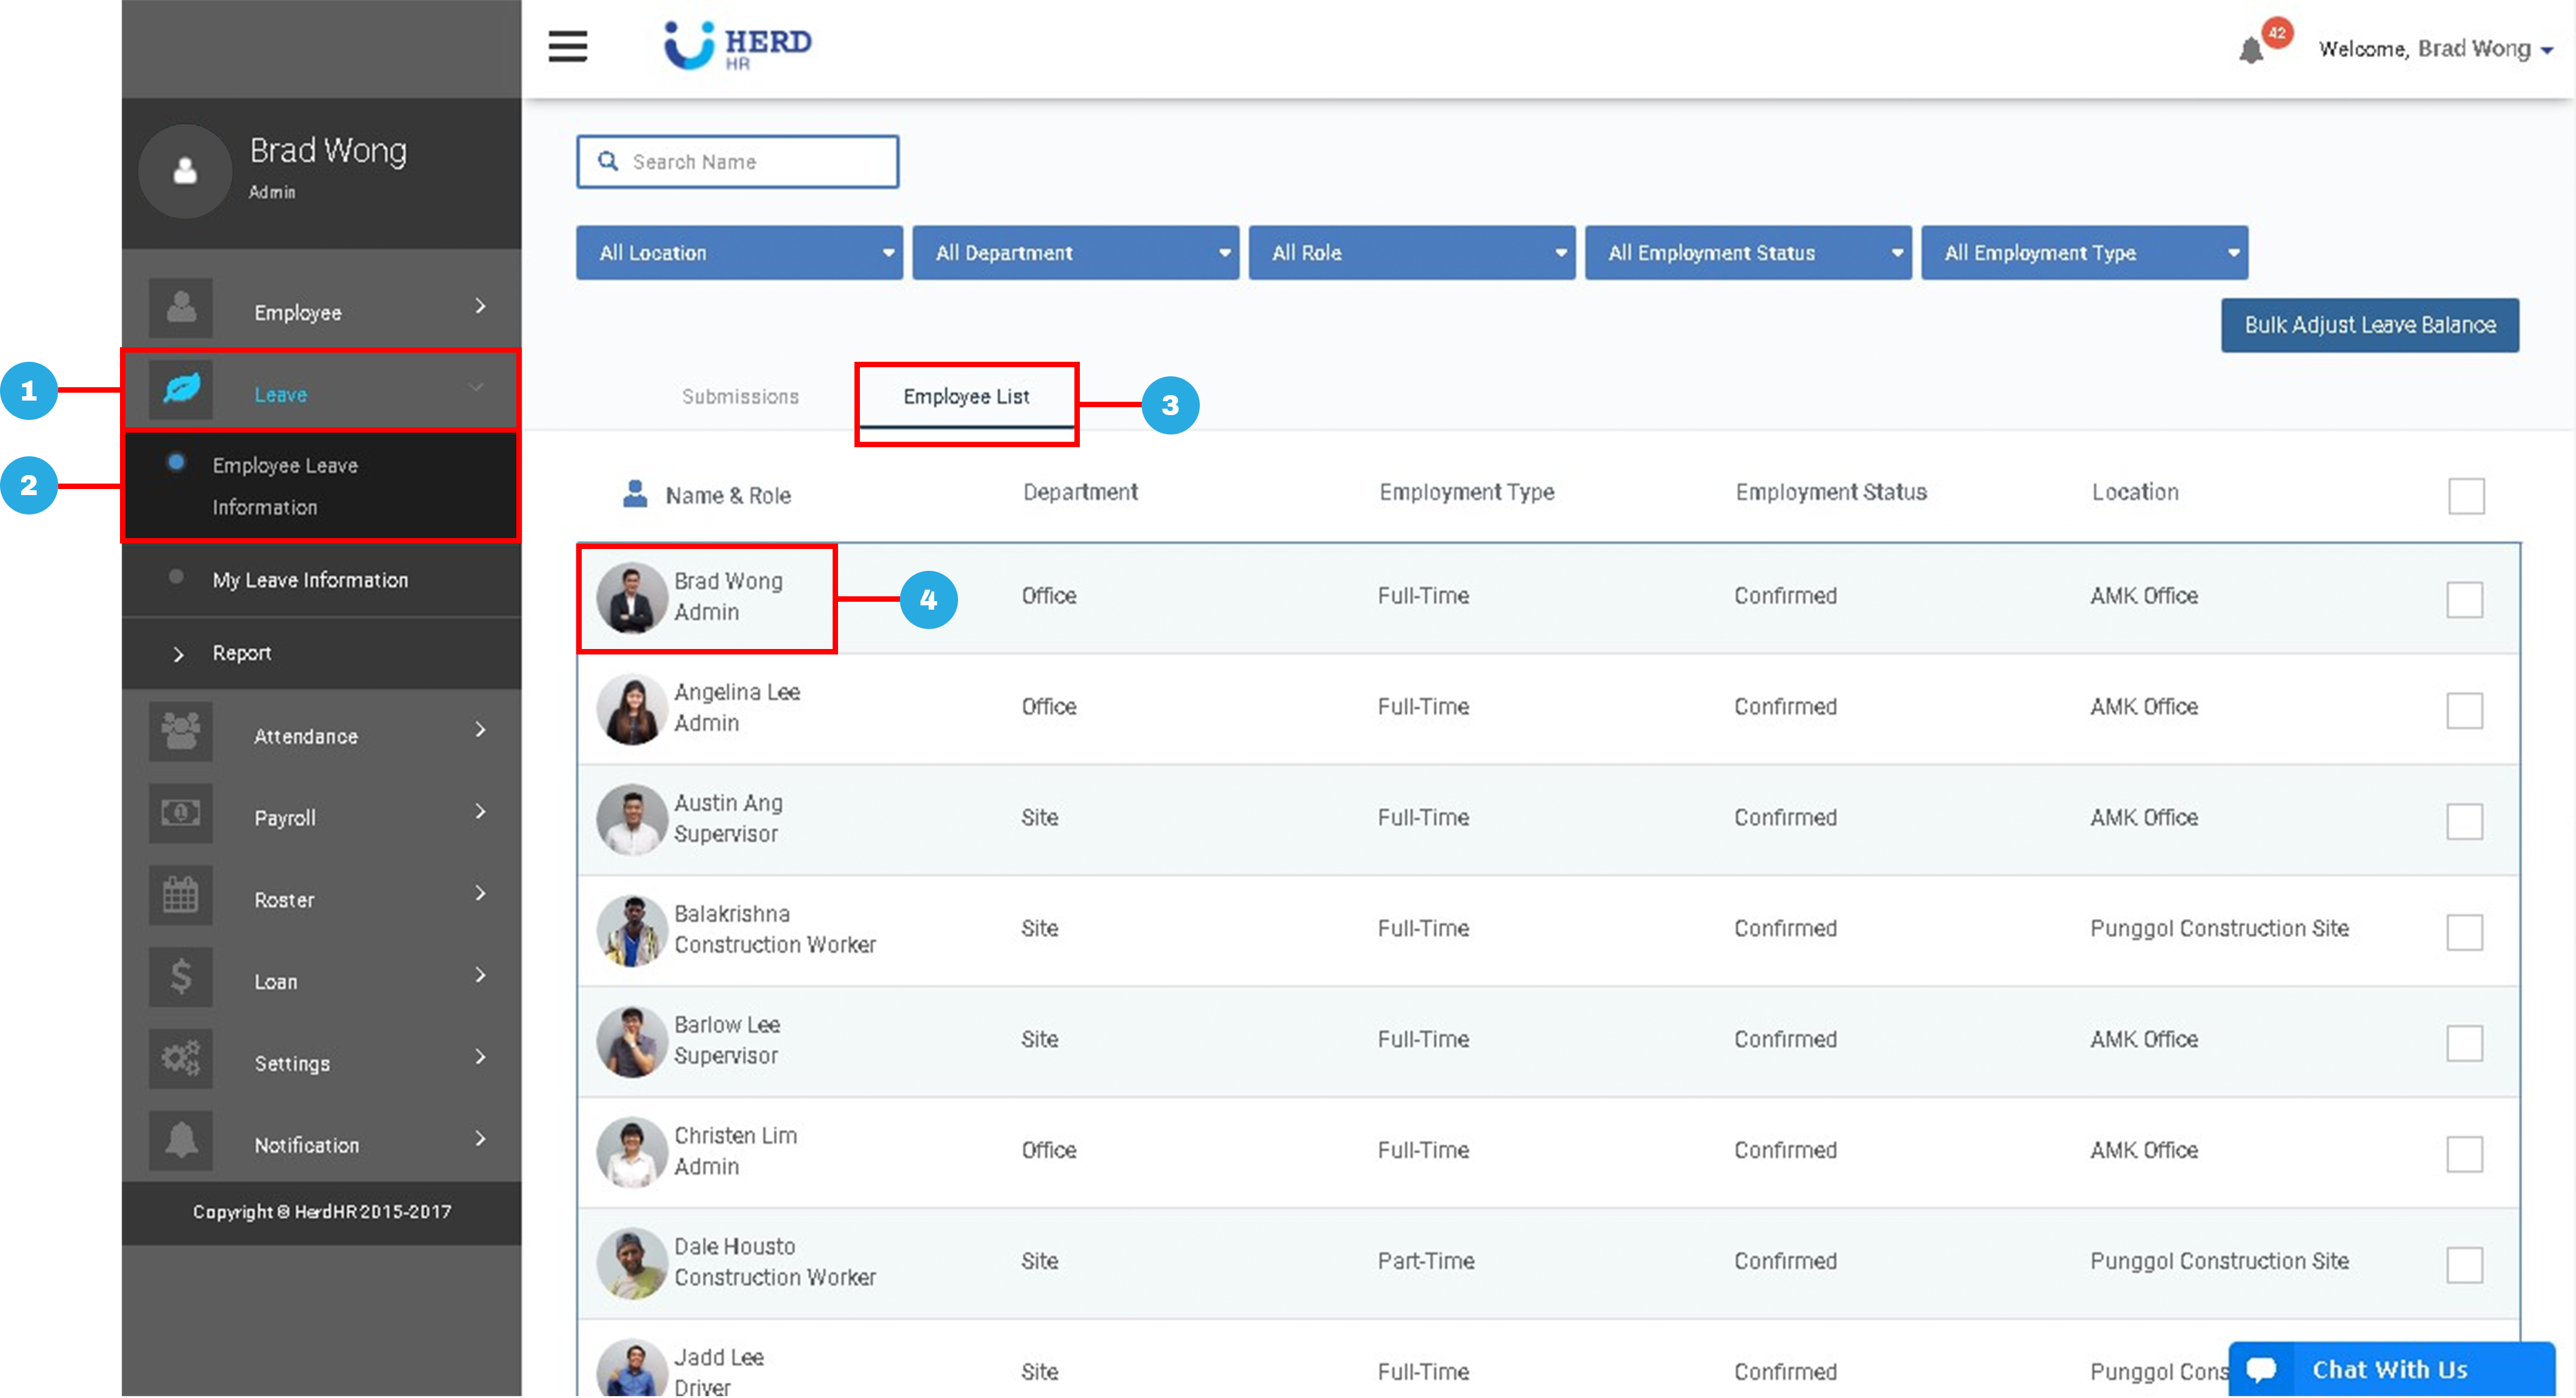Click the Loan dollar sign icon
This screenshot has height=1398, width=2576.
pos(181,977)
